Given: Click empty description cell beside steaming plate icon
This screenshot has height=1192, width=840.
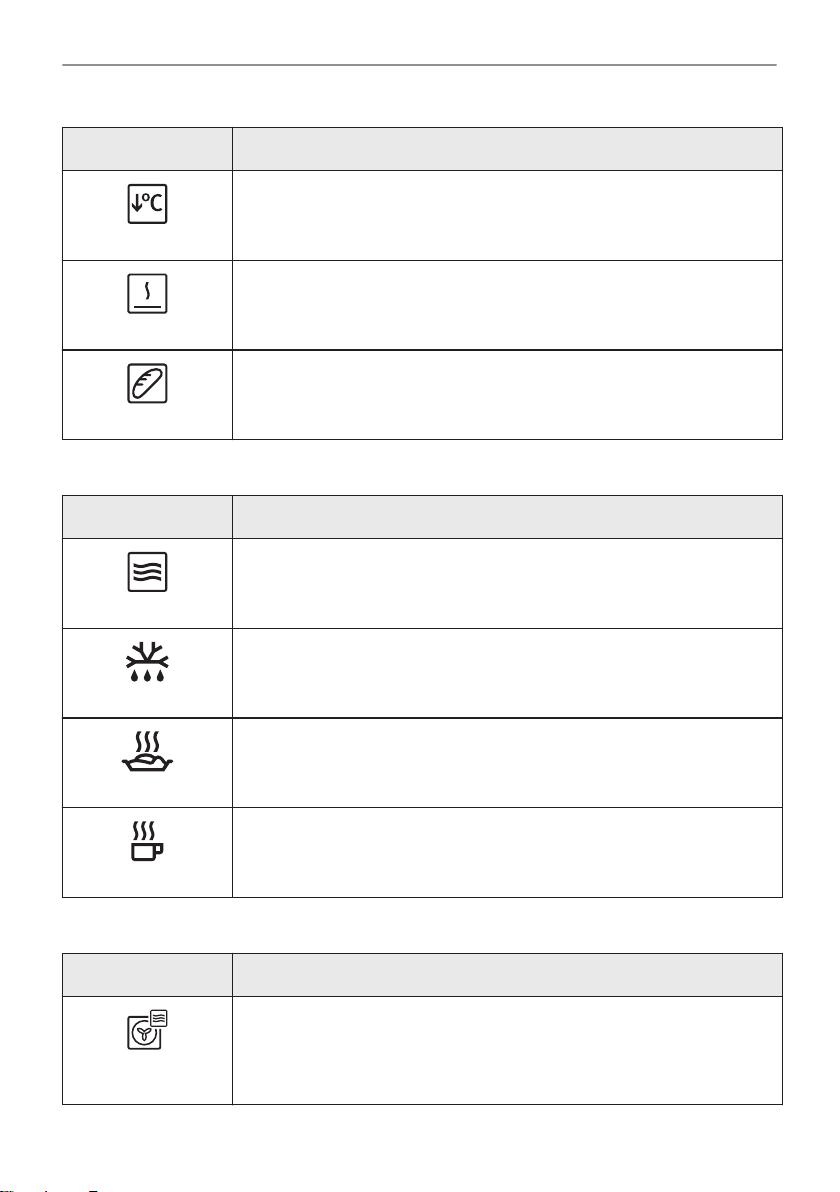Looking at the screenshot, I should click(507, 762).
